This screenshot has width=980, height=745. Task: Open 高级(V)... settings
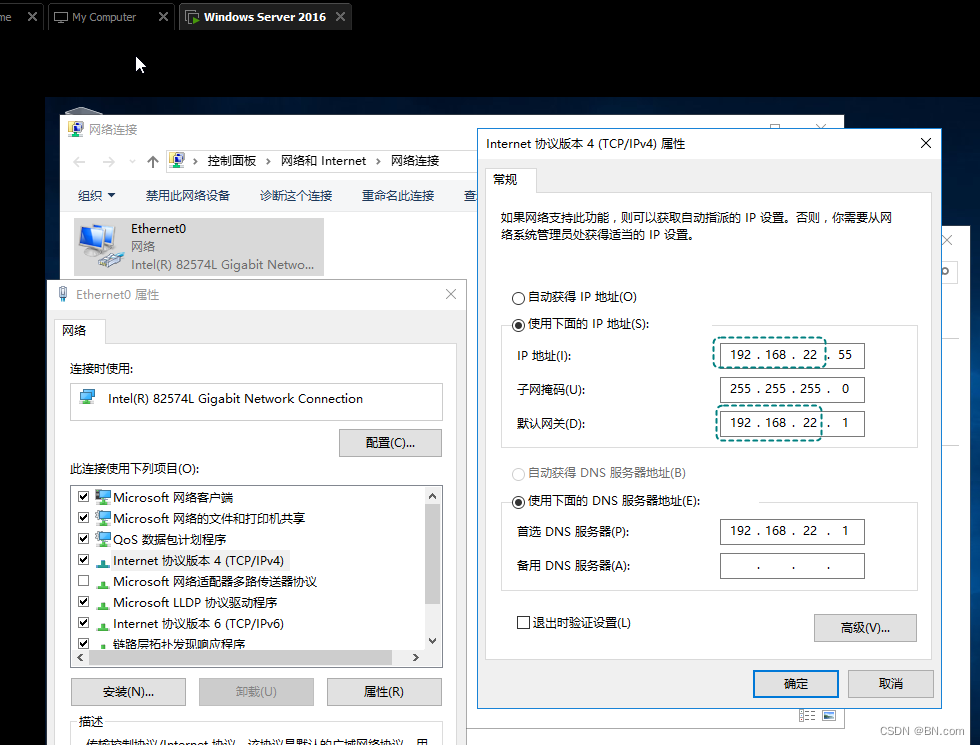click(x=865, y=628)
